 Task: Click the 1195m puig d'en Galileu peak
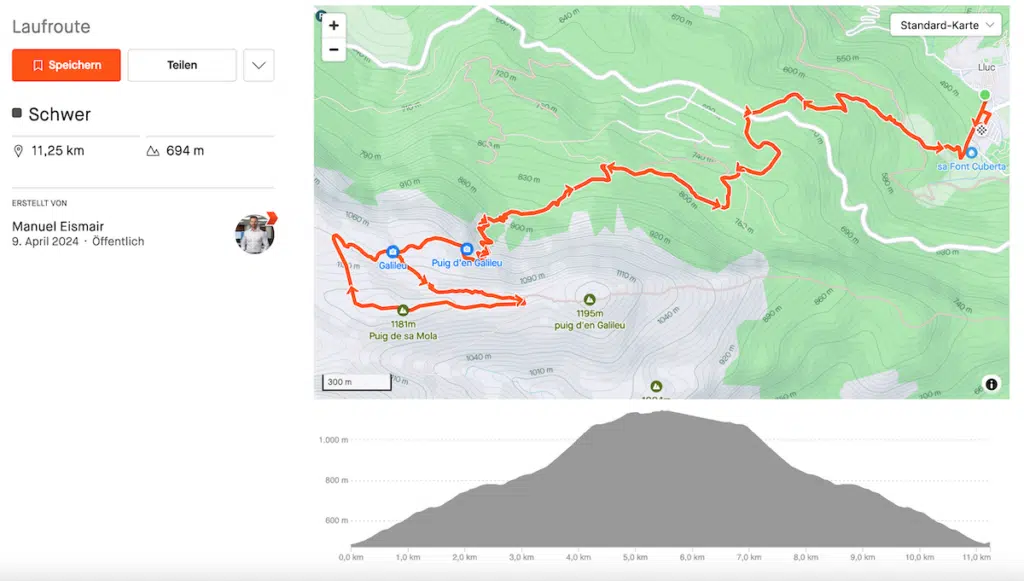pyautogui.click(x=589, y=299)
